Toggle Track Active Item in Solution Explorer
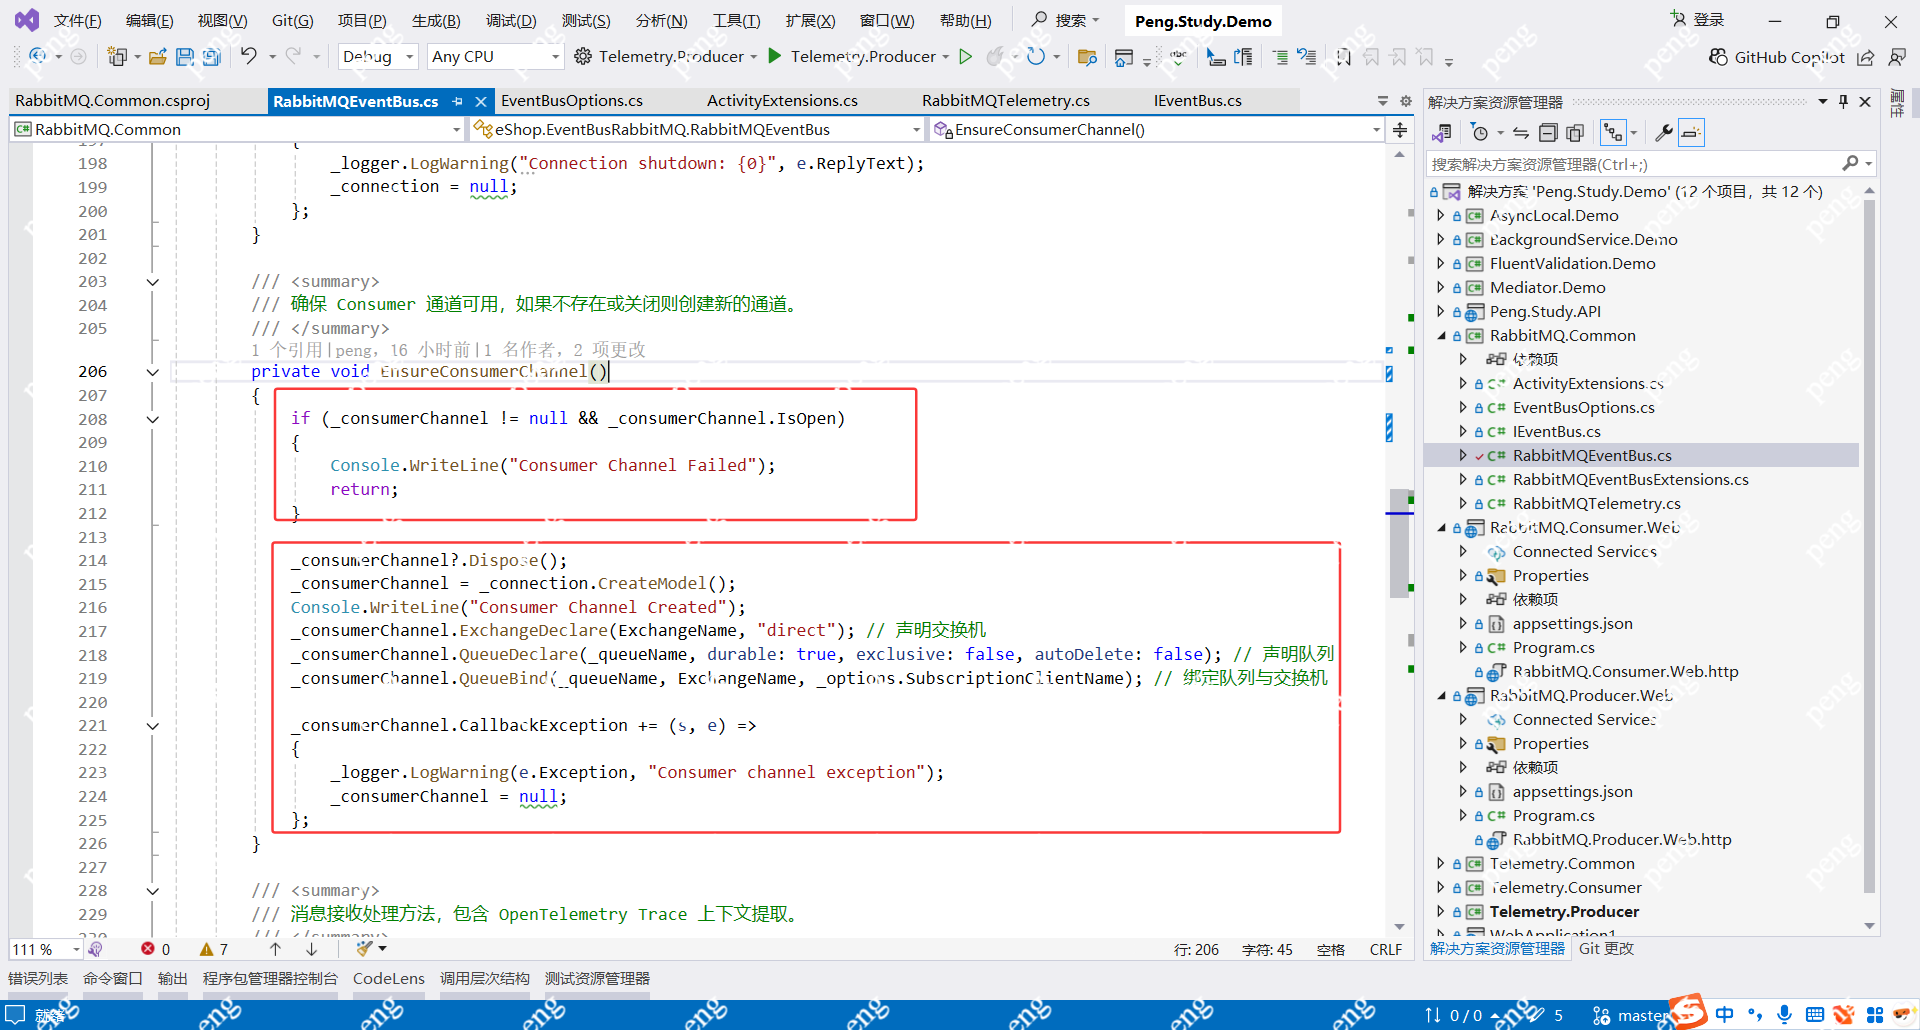This screenshot has height=1030, width=1920. [x=1613, y=132]
